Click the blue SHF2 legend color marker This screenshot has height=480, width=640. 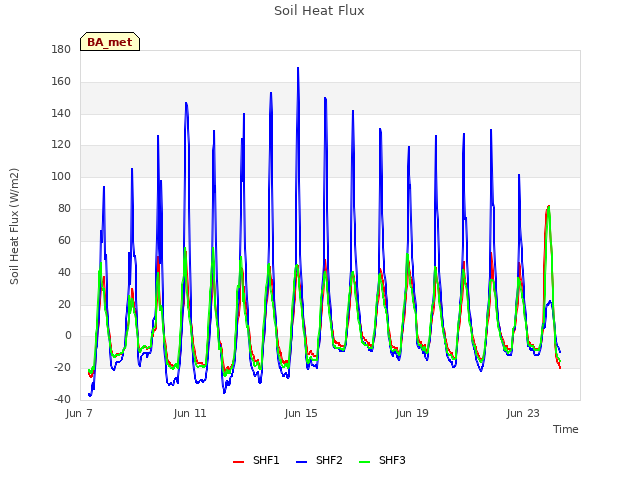pyautogui.click(x=301, y=462)
